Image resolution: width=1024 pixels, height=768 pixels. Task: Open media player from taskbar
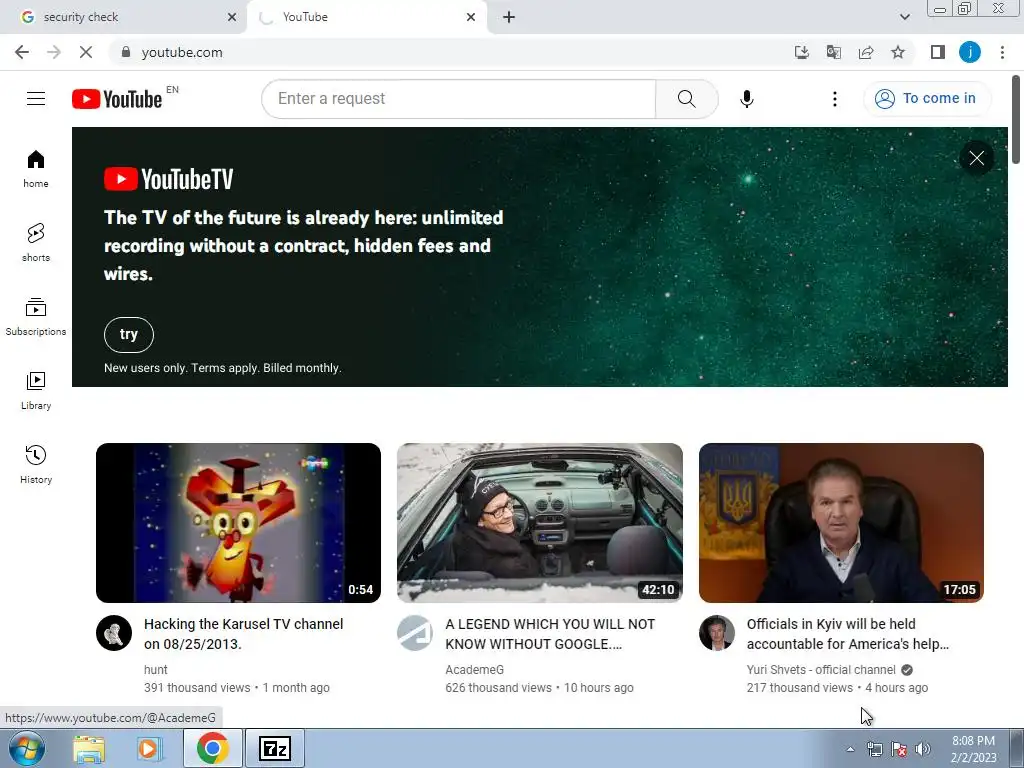pos(149,748)
